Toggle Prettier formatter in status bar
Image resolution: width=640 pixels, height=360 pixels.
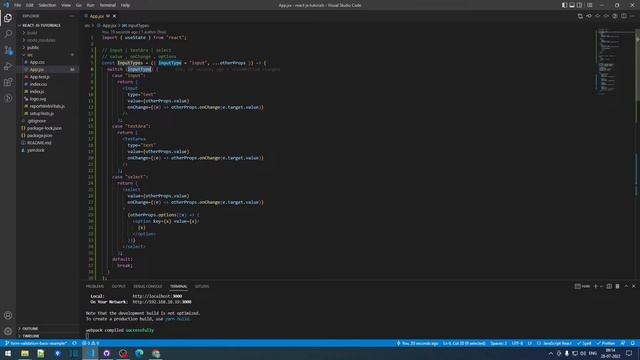point(606,343)
